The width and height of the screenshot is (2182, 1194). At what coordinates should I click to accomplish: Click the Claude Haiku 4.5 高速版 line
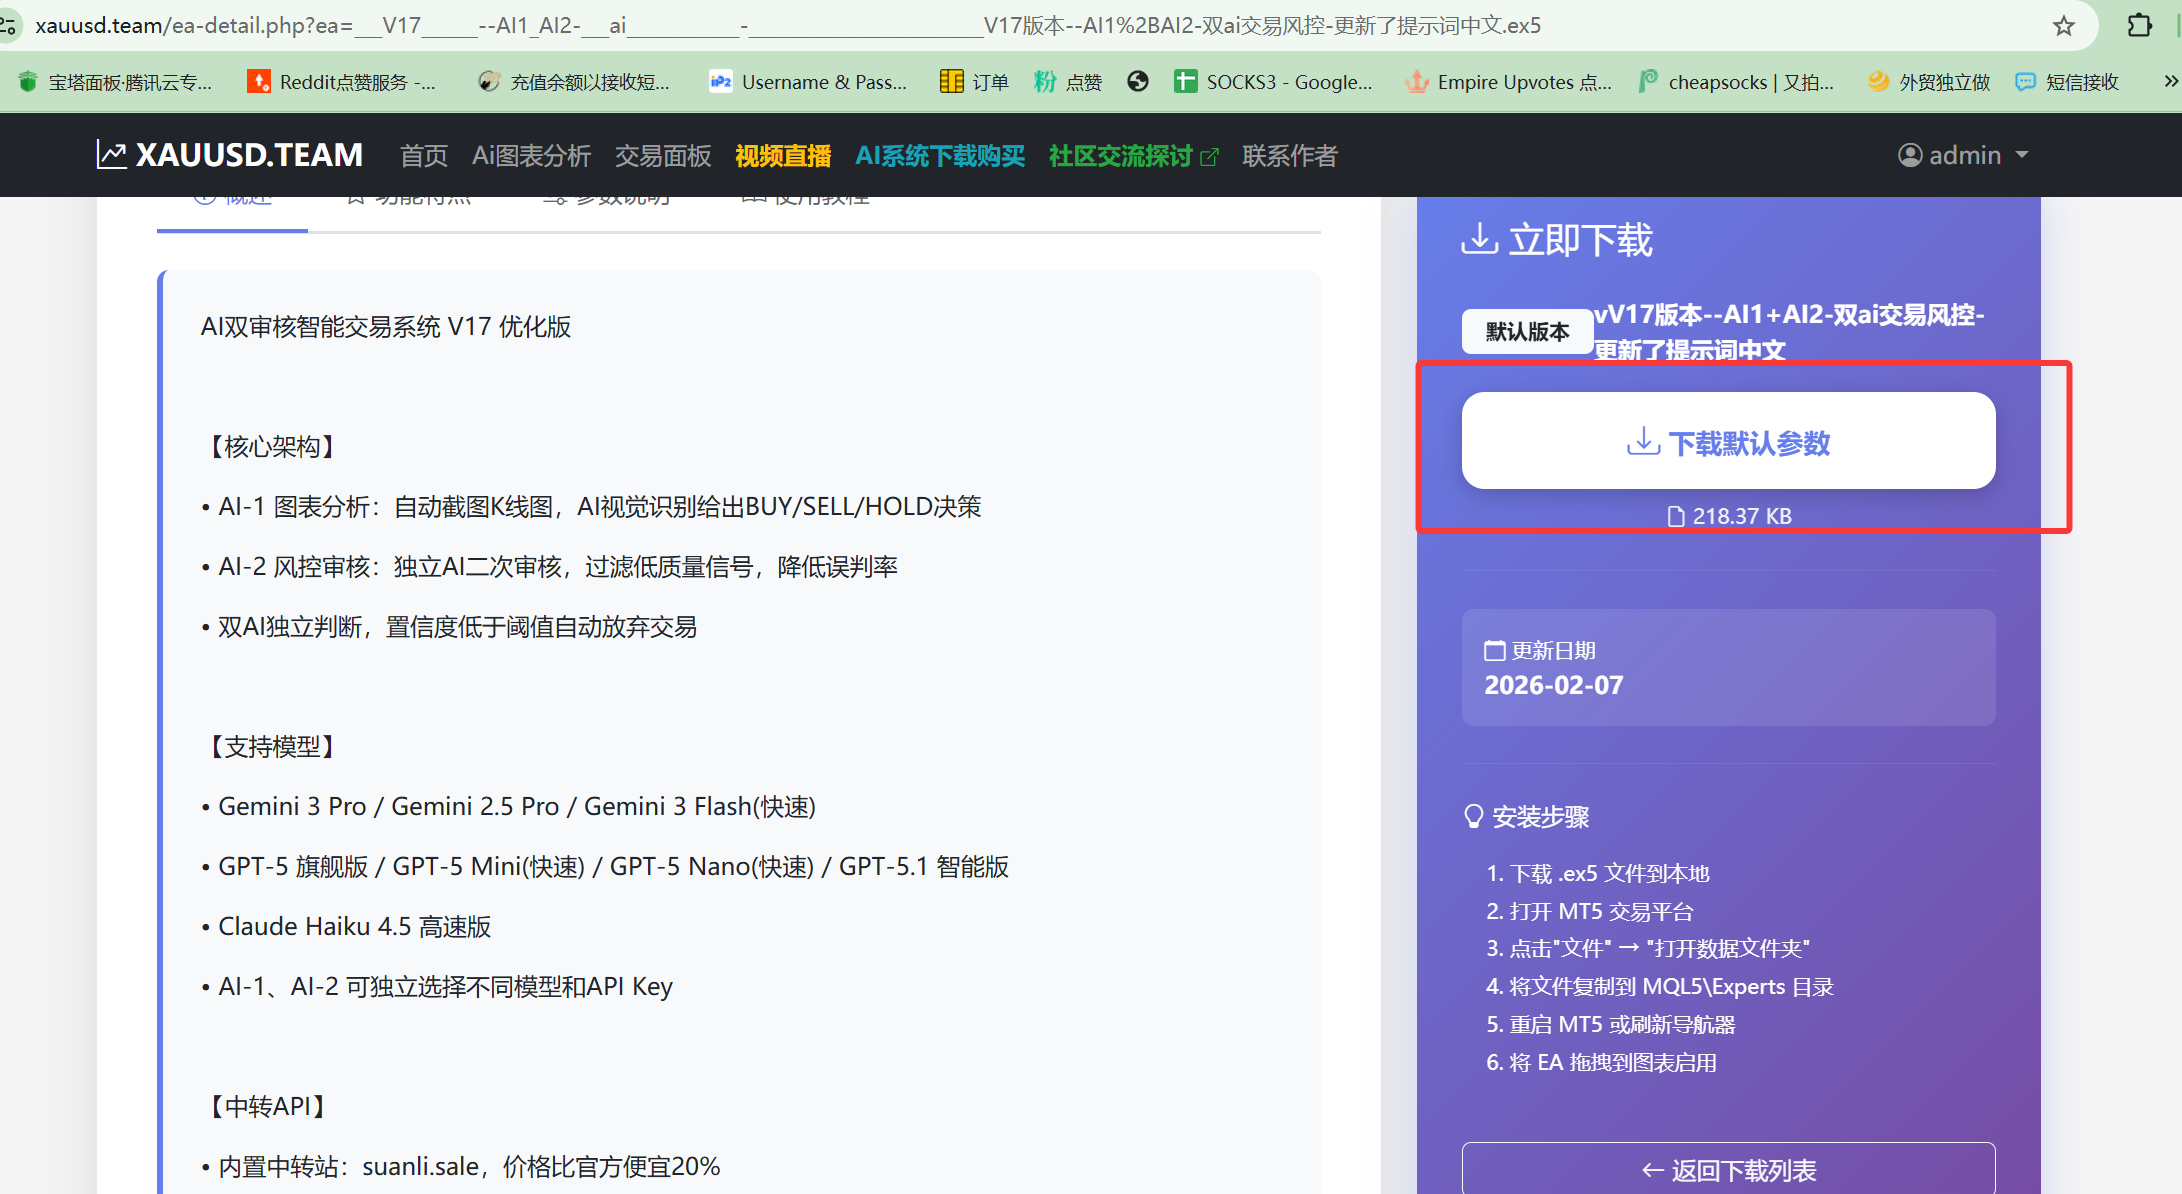(x=346, y=927)
